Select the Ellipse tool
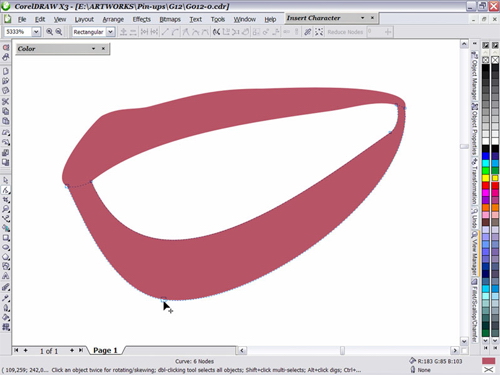 (x=6, y=247)
